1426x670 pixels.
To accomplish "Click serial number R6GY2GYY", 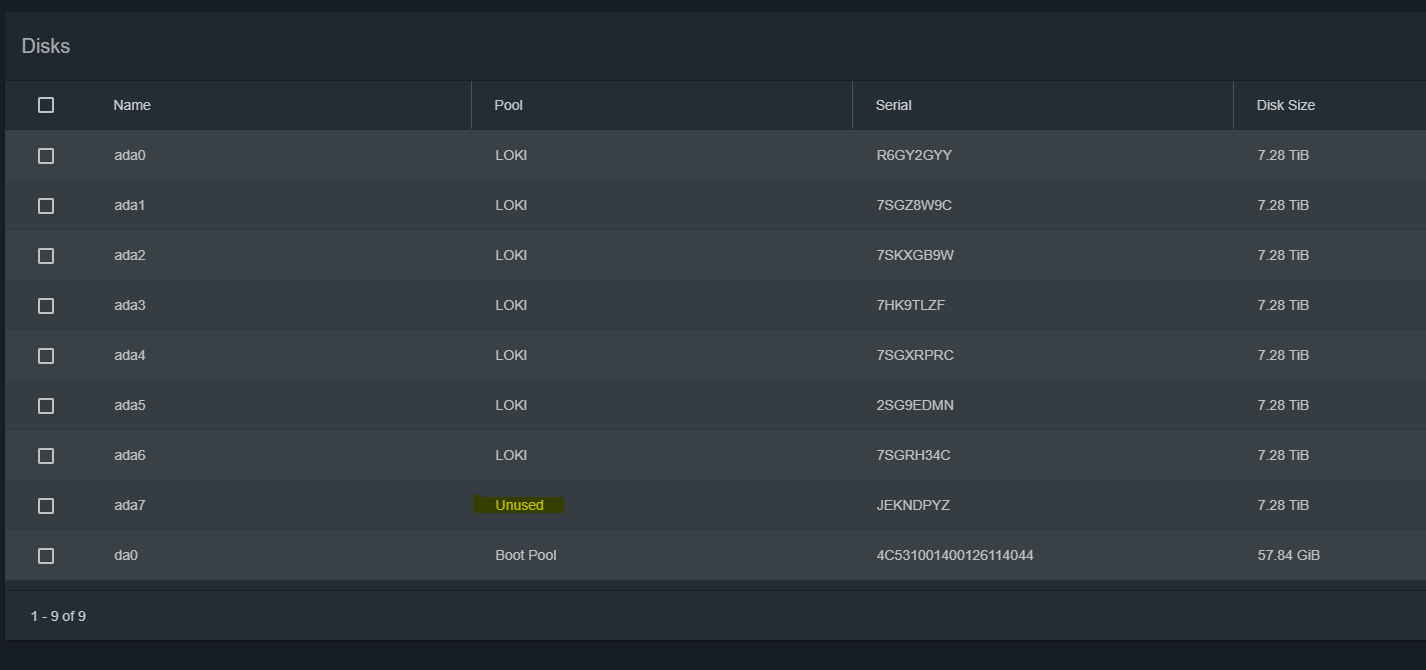I will coord(914,155).
